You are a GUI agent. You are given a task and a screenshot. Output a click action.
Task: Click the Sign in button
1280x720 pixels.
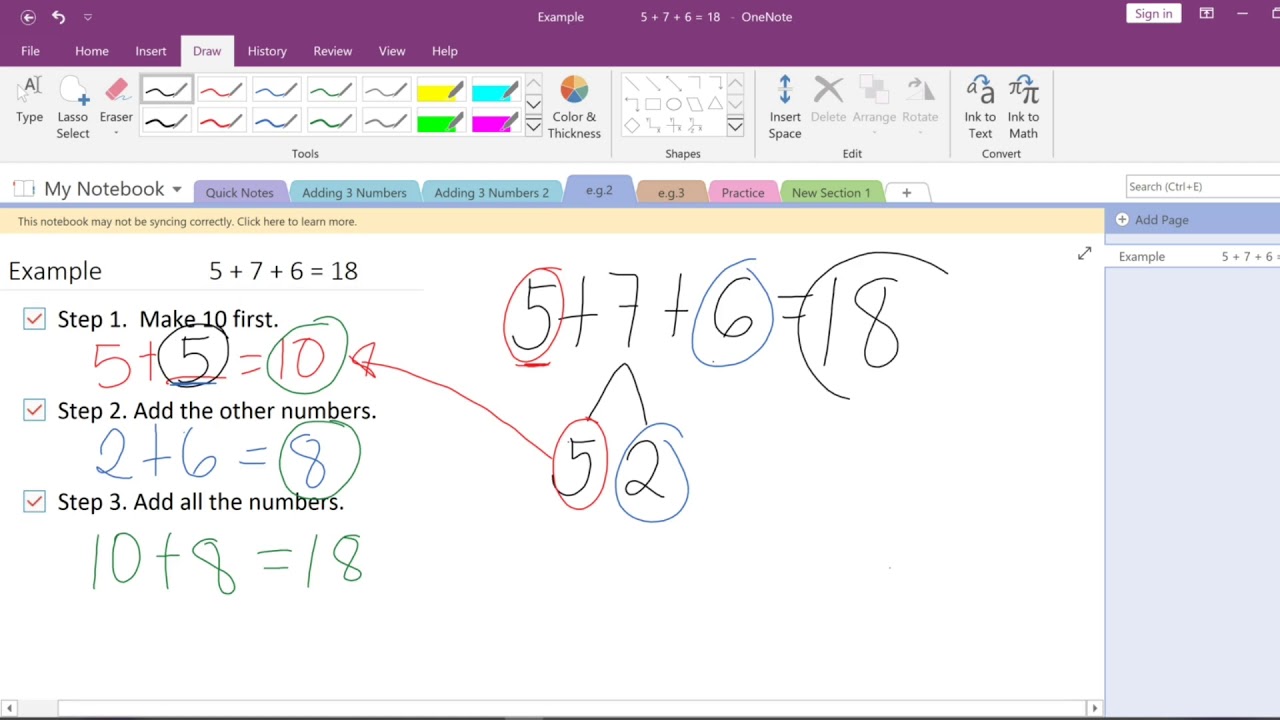1153,14
